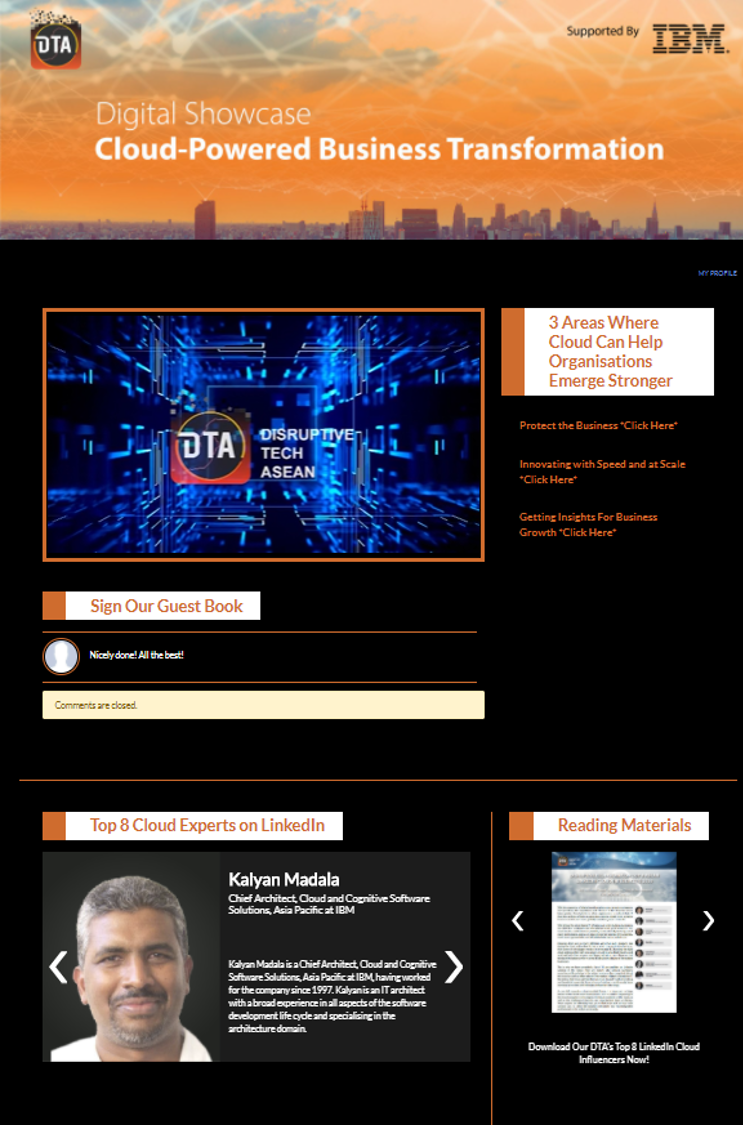This screenshot has height=1125, width=743.
Task: Play the Disruptive Tech ASEAN video
Action: pos(263,435)
